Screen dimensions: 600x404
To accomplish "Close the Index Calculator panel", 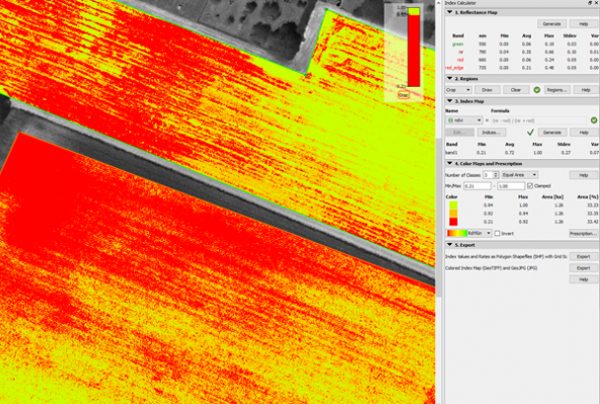I will [x=594, y=4].
